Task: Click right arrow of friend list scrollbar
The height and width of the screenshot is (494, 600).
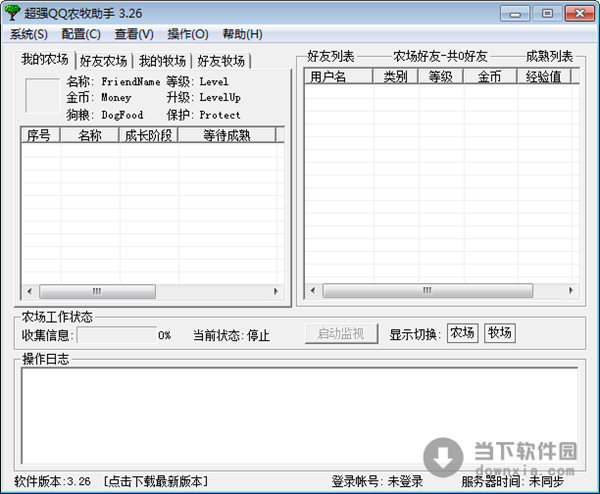Action: 571,290
